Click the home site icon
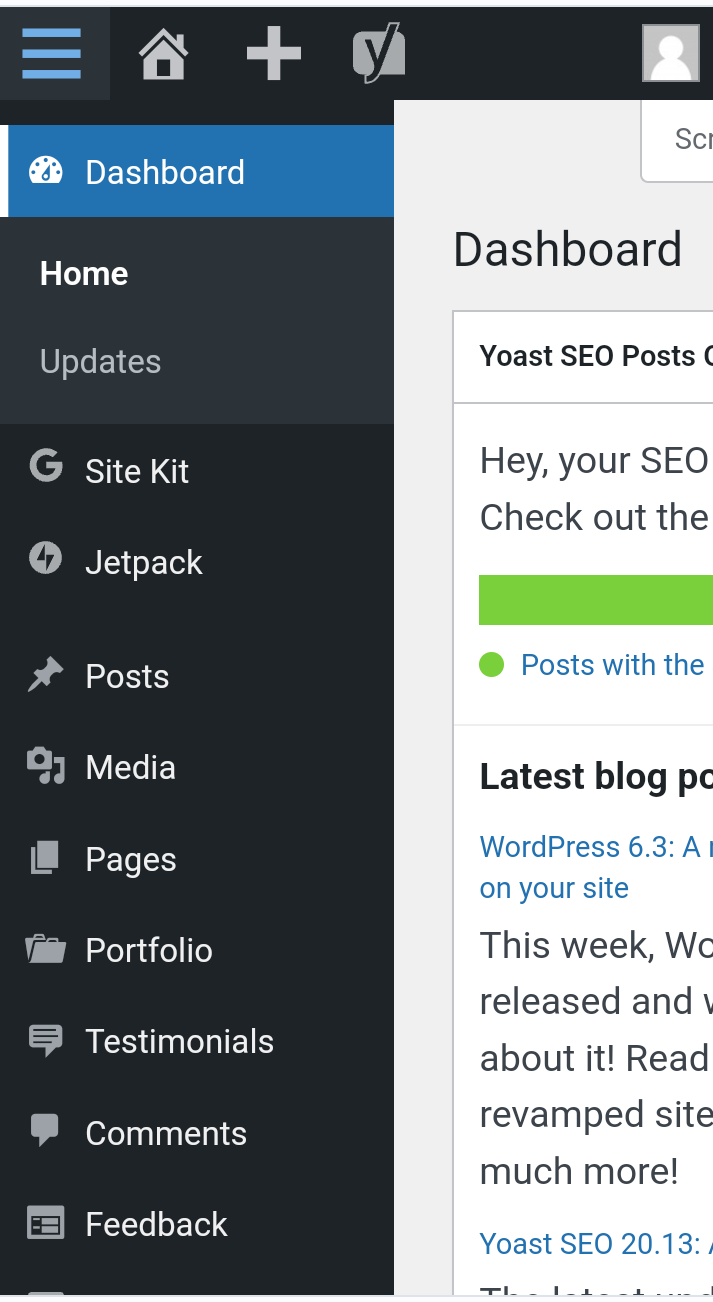 coord(164,53)
